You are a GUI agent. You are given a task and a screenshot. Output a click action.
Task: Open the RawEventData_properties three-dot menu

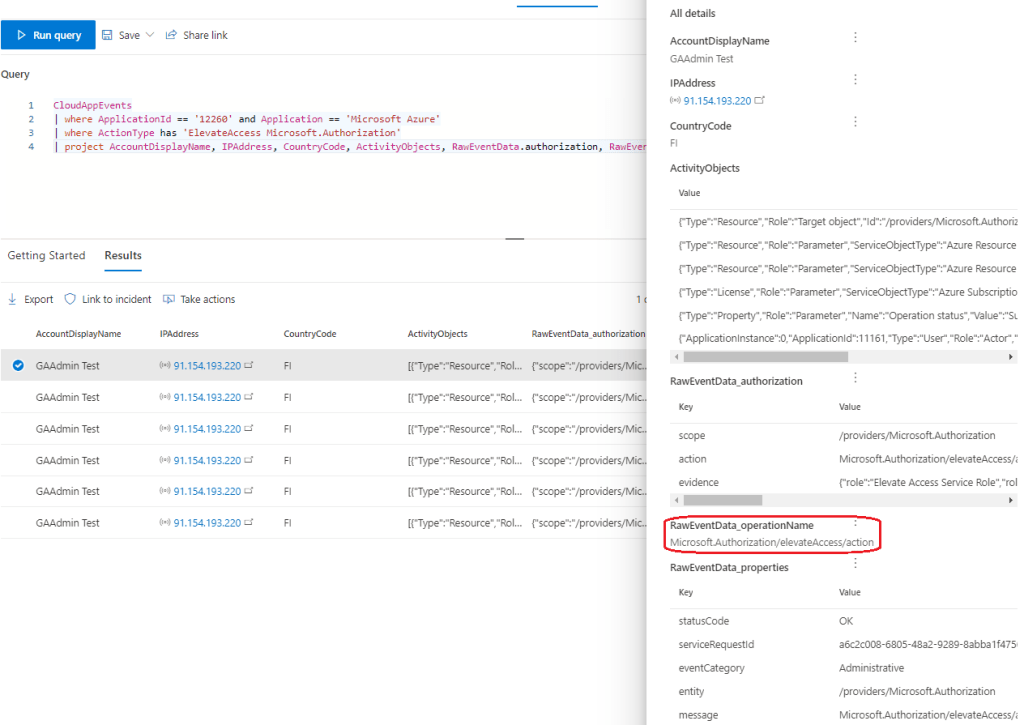(855, 564)
